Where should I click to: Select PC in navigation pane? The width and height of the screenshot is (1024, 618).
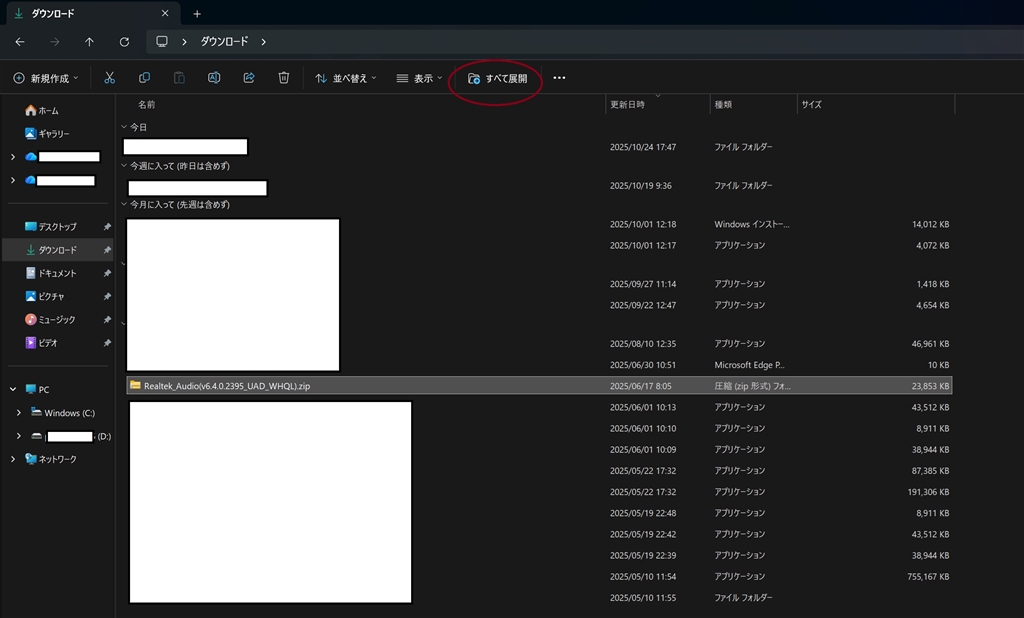[37, 389]
